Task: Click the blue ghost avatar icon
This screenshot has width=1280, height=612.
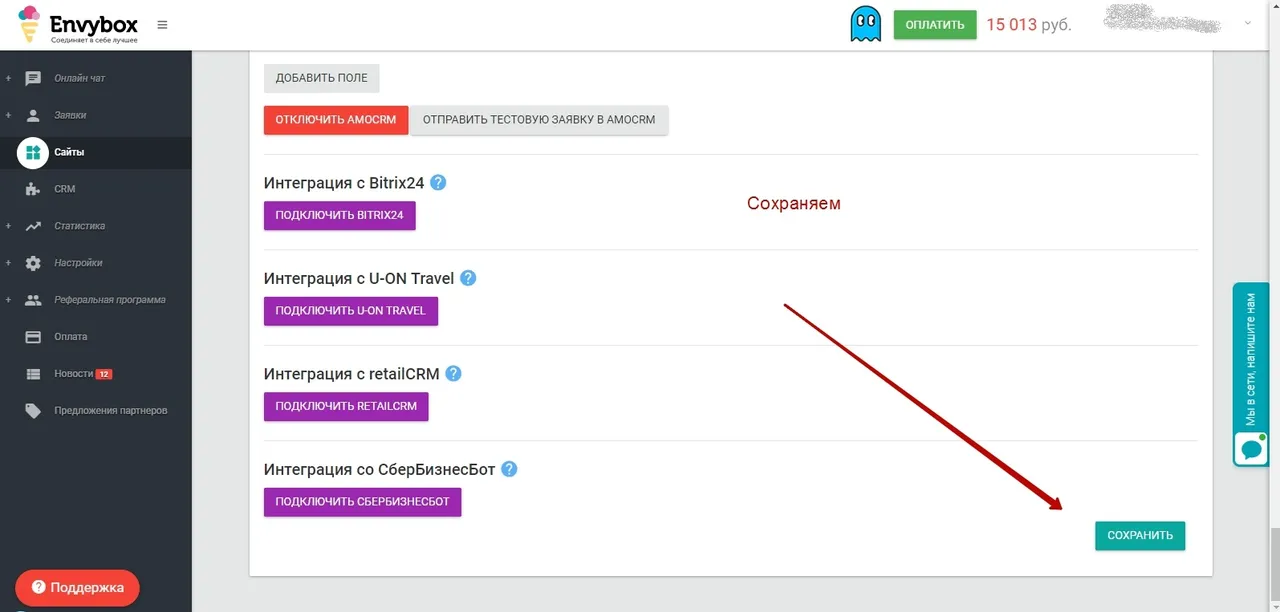Action: coord(865,24)
